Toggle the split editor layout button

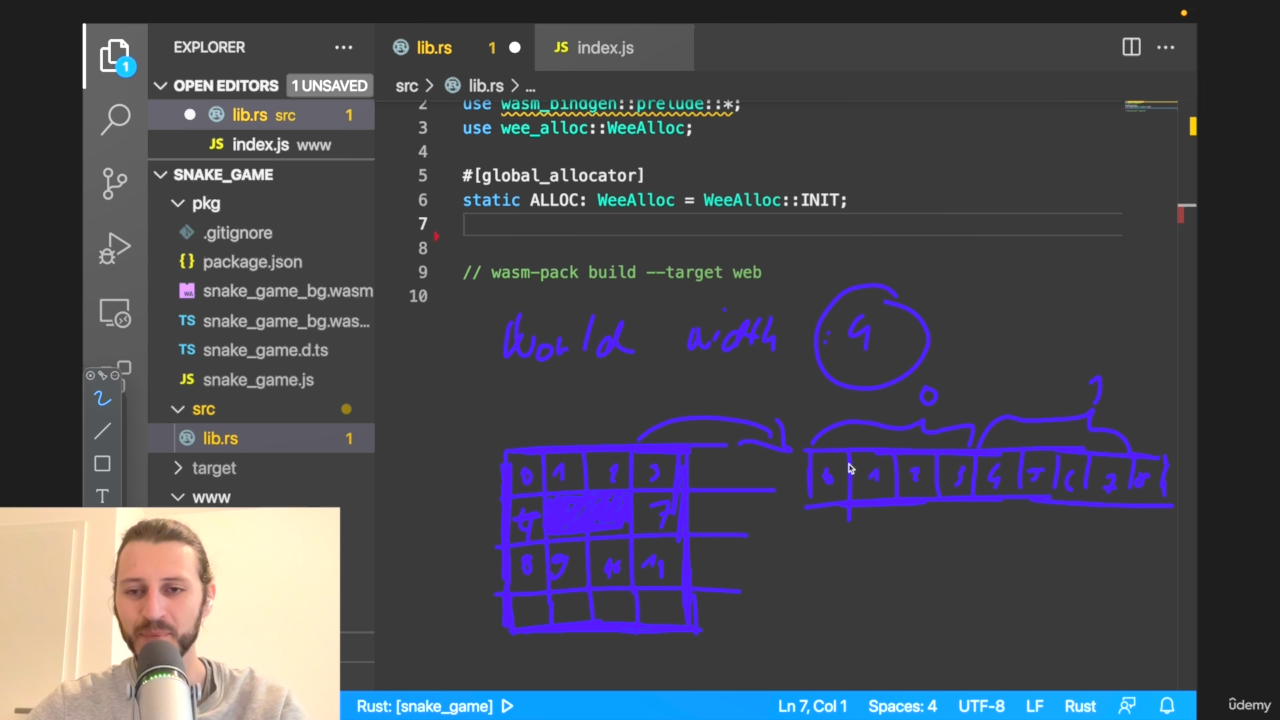pyautogui.click(x=1131, y=47)
